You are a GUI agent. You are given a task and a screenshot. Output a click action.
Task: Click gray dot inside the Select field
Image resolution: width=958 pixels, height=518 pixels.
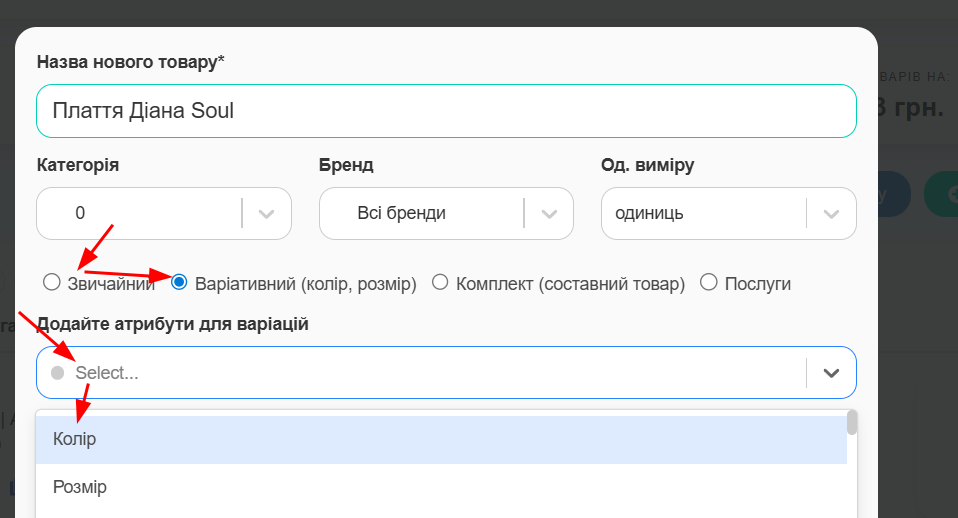click(57, 373)
